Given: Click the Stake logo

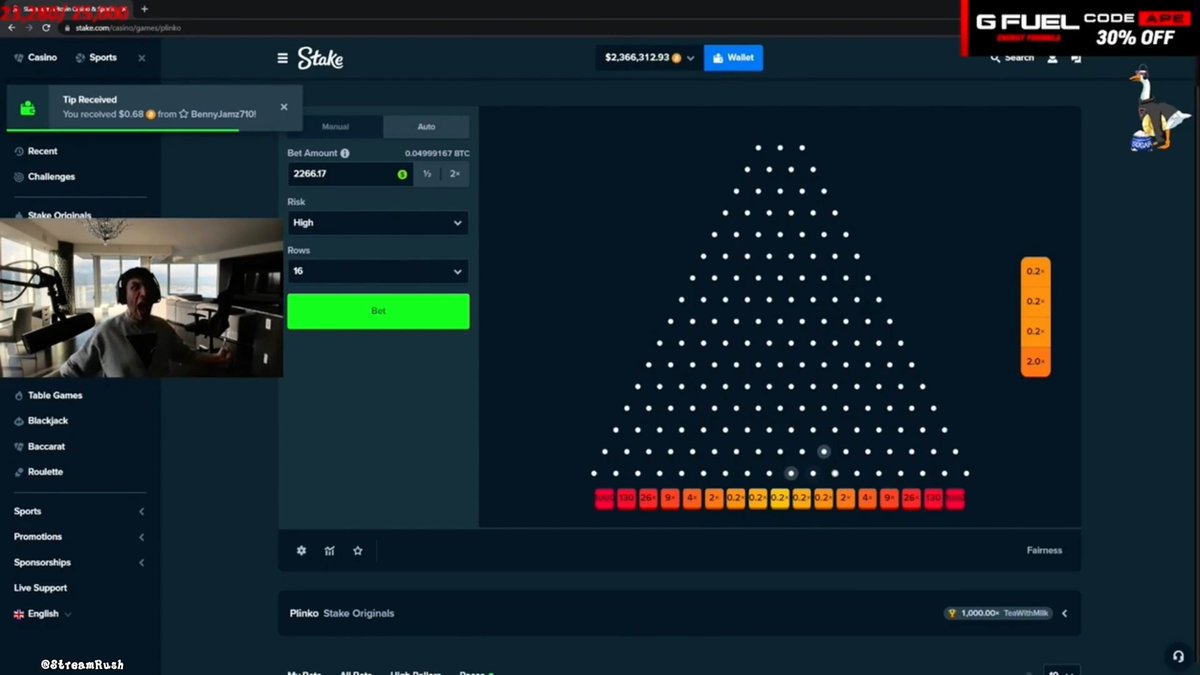Looking at the screenshot, I should [320, 58].
